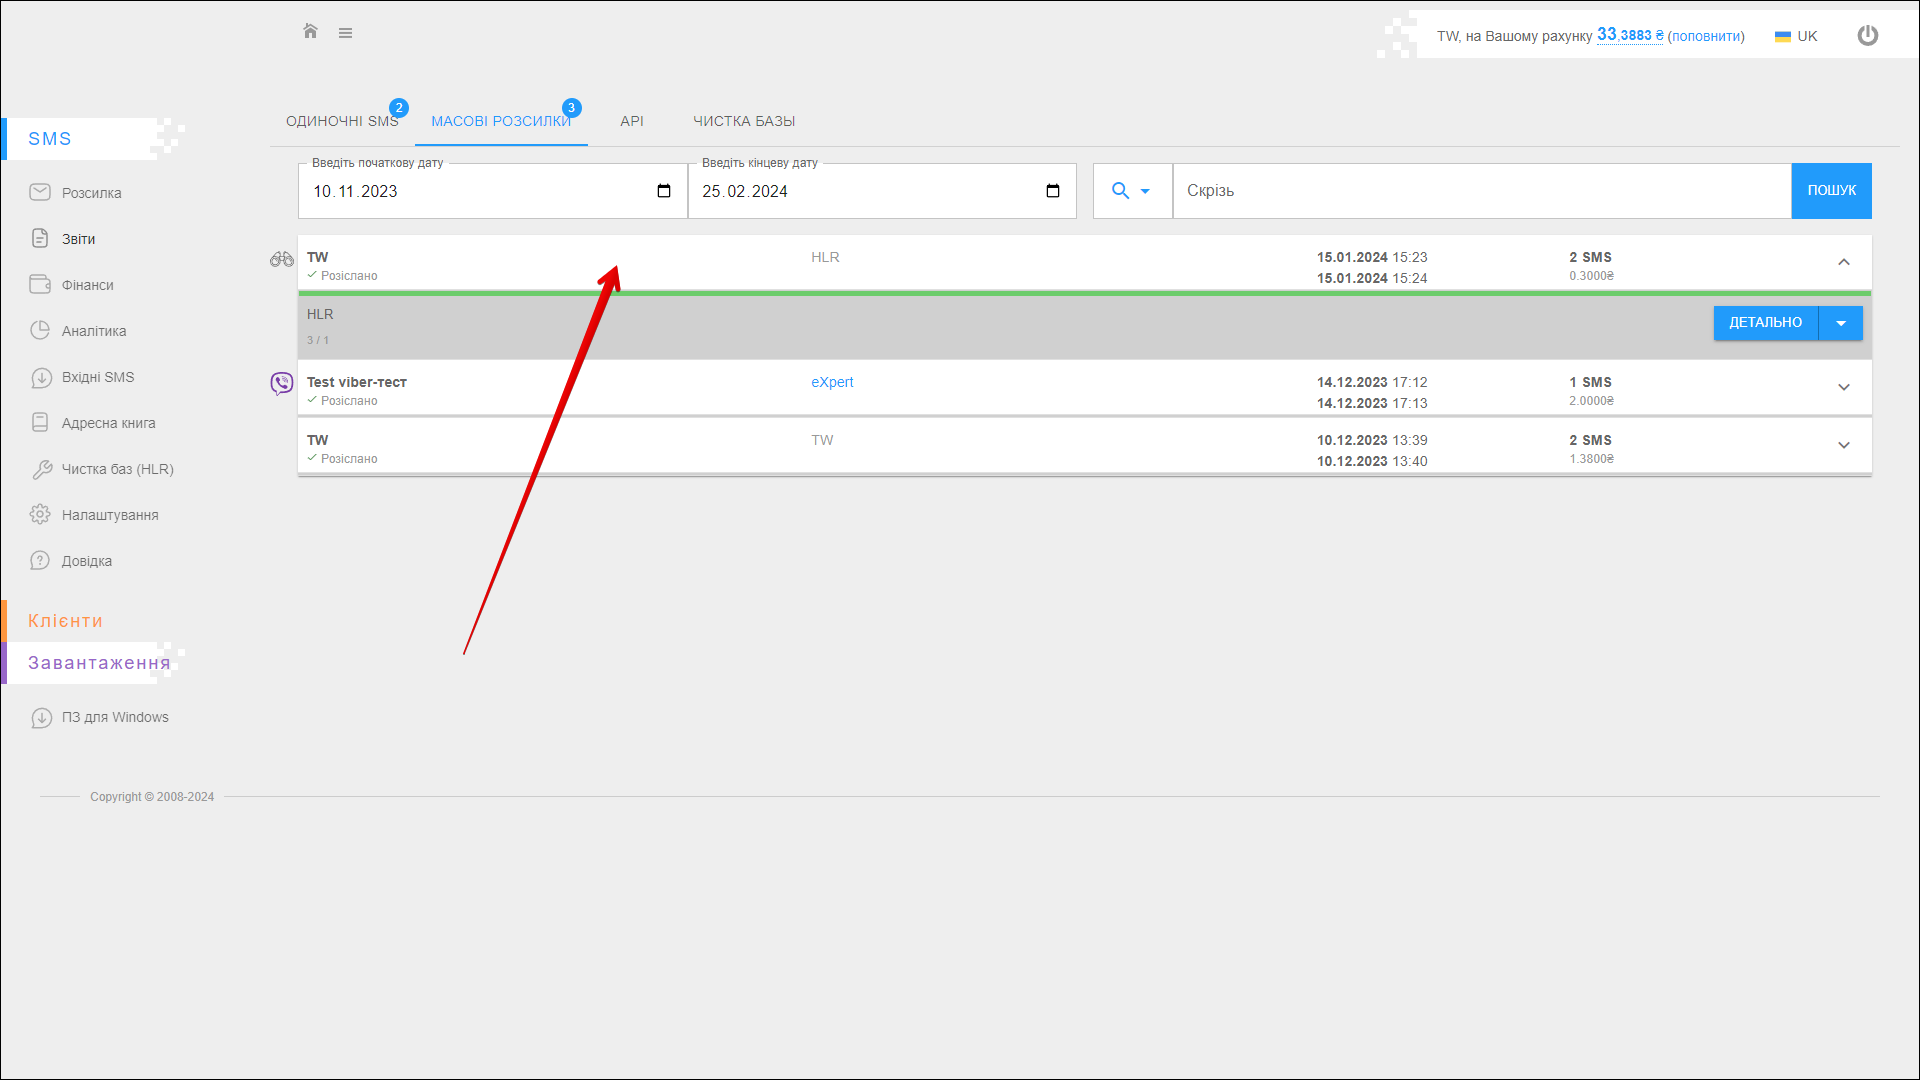The image size is (1920, 1080).
Task: Open calendar picker for end date
Action: click(1053, 191)
